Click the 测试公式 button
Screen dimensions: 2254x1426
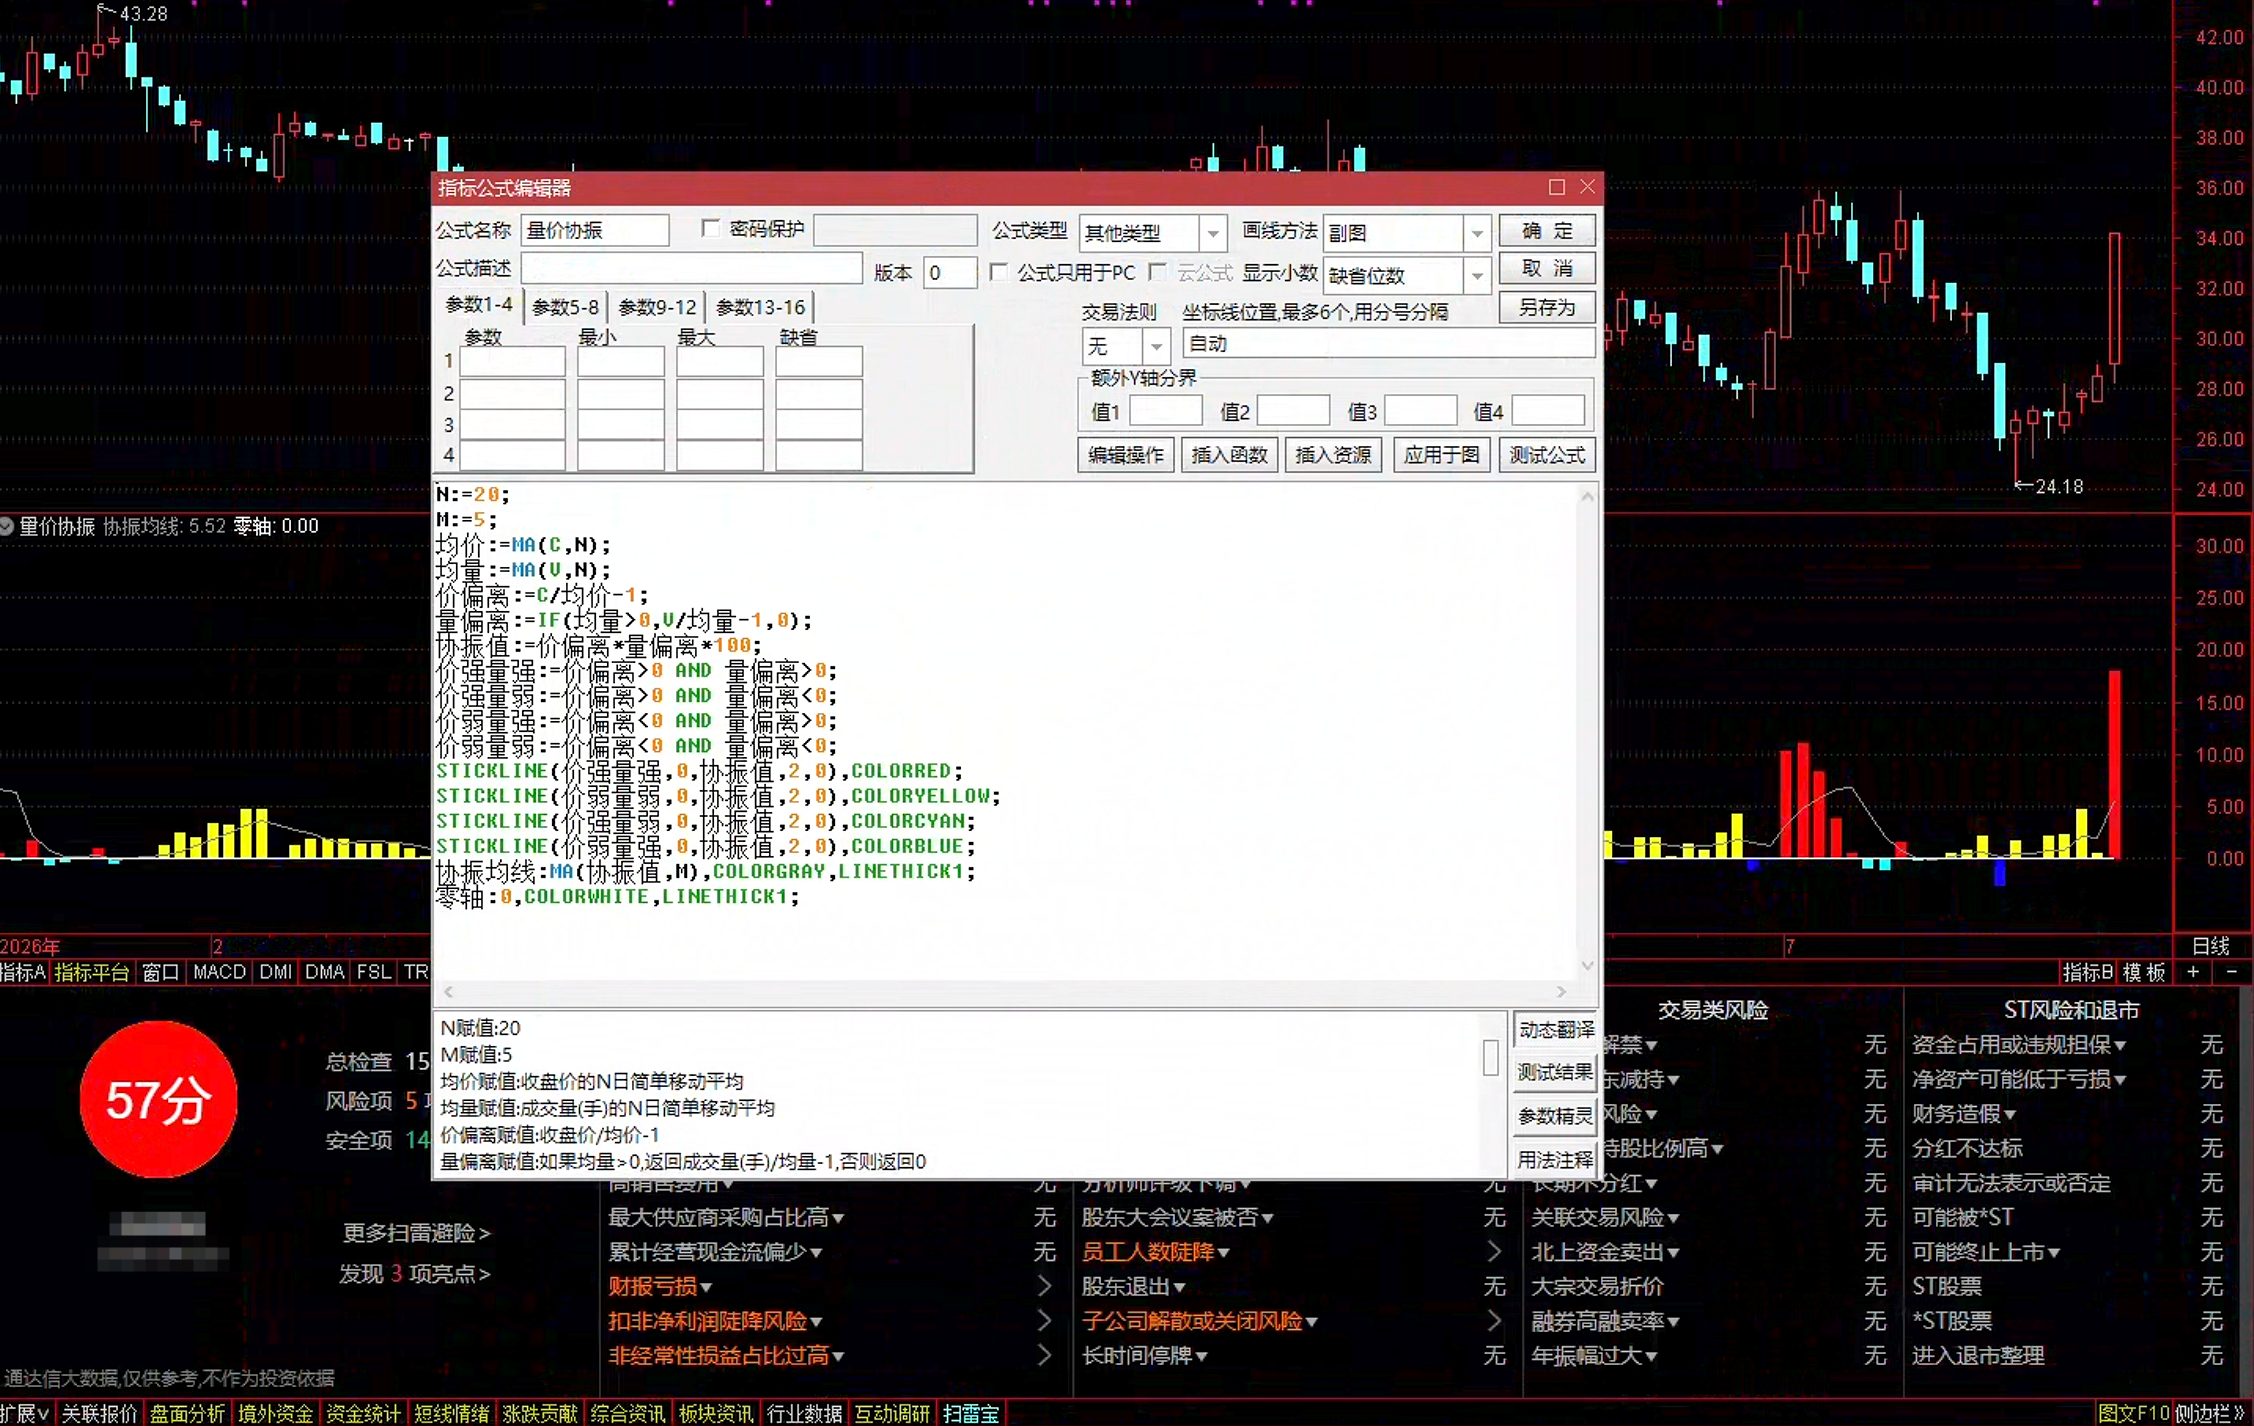tap(1547, 455)
